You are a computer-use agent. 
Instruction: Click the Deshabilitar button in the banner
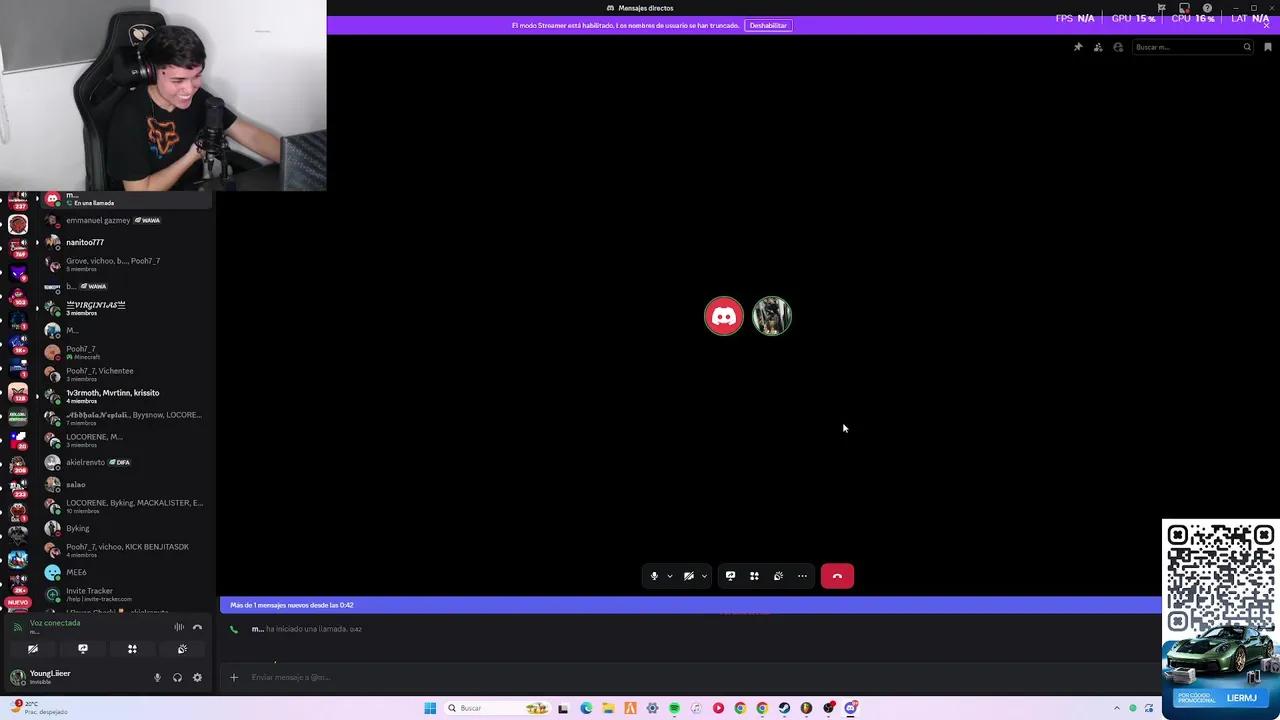[768, 25]
